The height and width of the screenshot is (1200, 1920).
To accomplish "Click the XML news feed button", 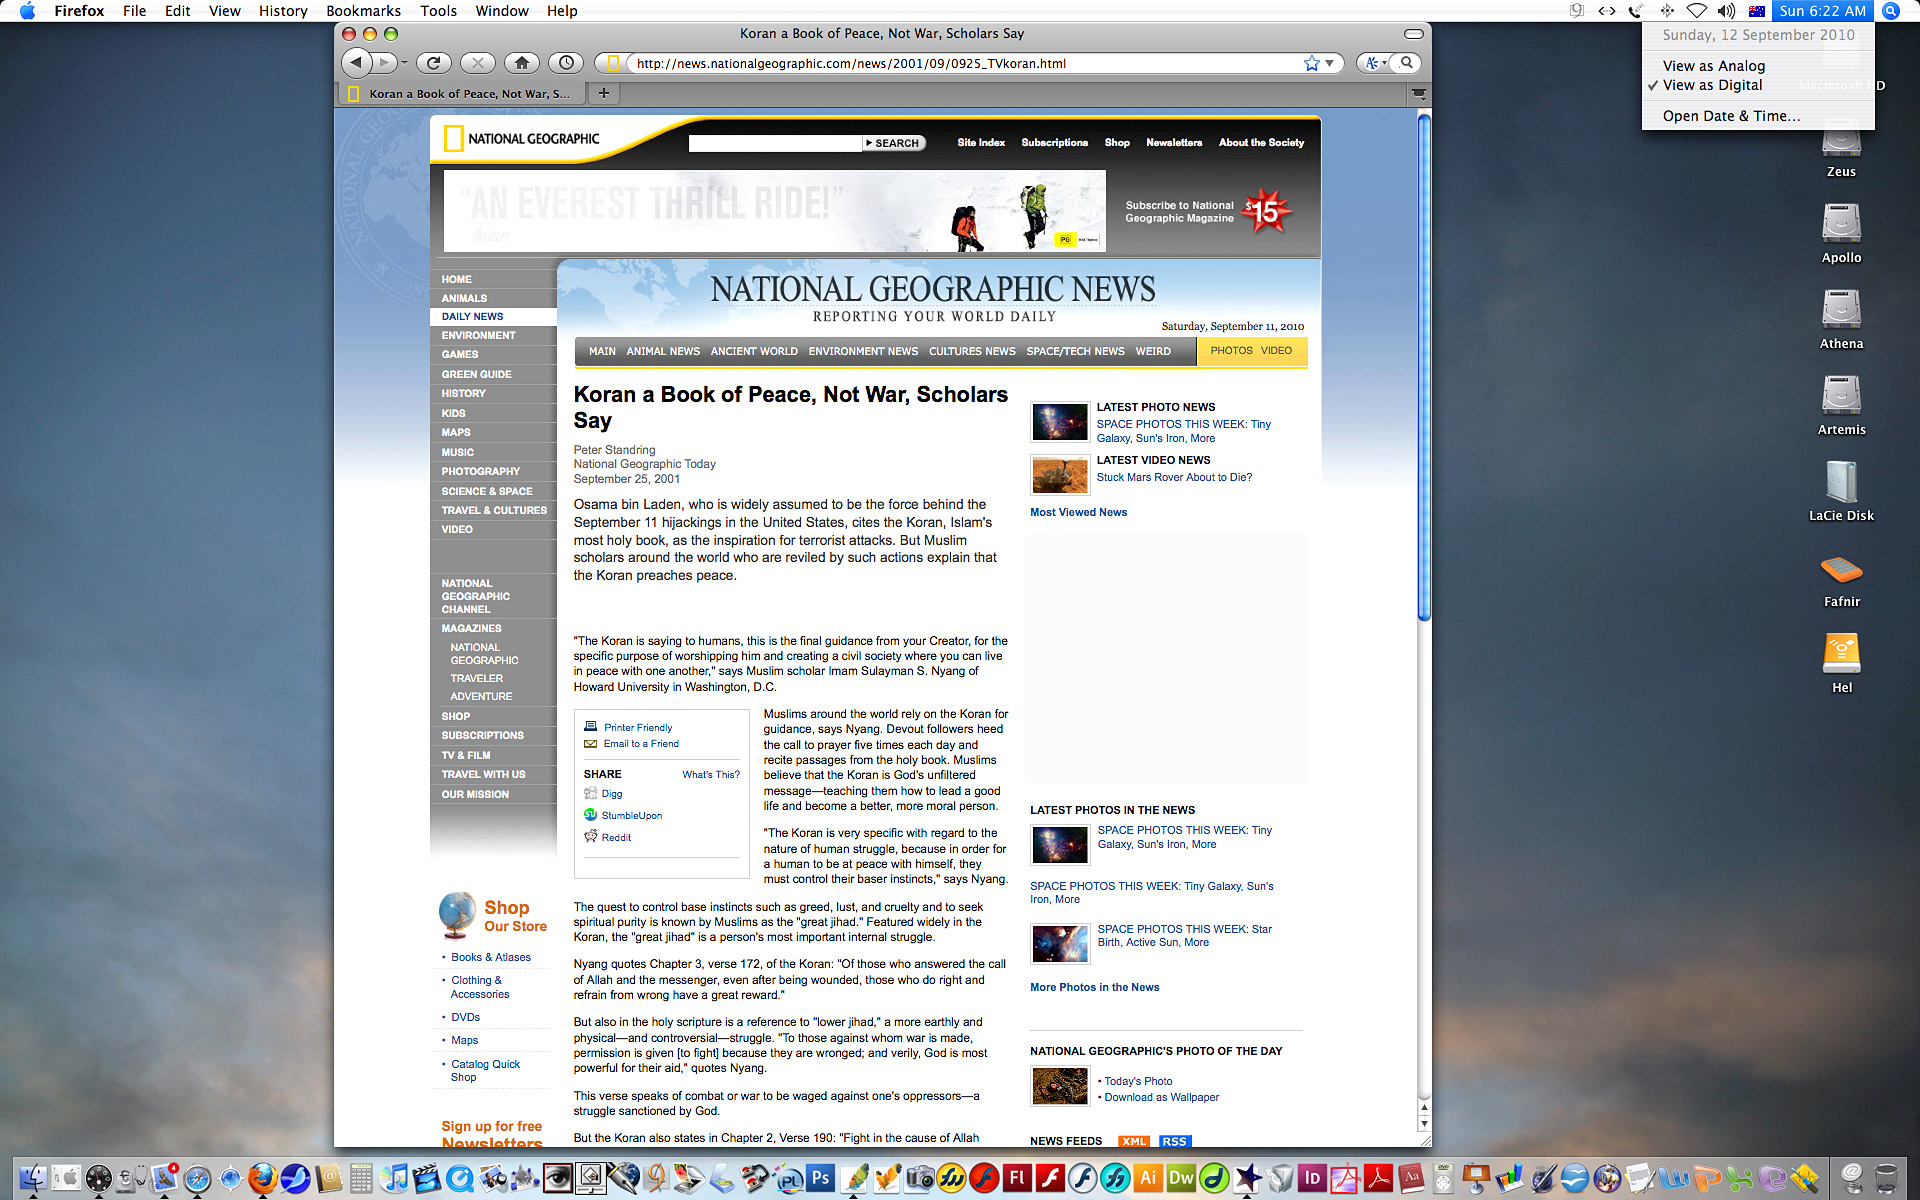I will pos(1134,1141).
